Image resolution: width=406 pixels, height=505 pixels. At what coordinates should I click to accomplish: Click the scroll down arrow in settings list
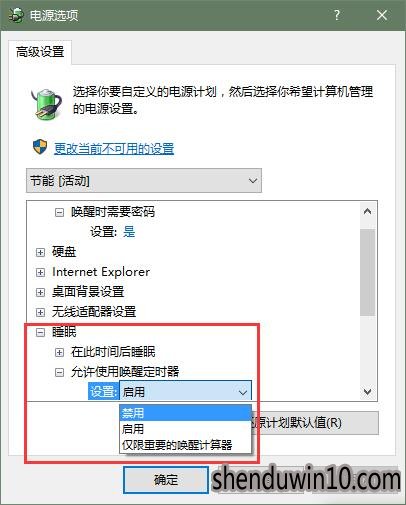(367, 391)
